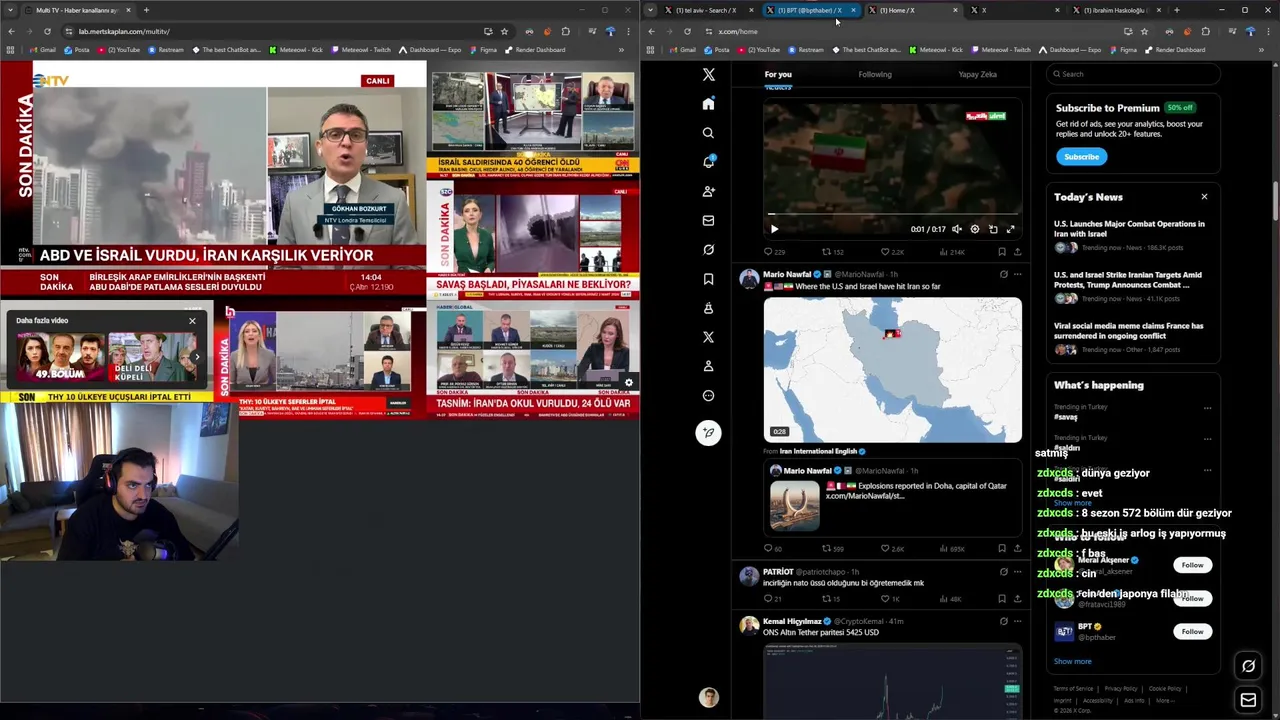The height and width of the screenshot is (720, 1280).
Task: Open Messages envelope in X sidebar
Action: [708, 220]
